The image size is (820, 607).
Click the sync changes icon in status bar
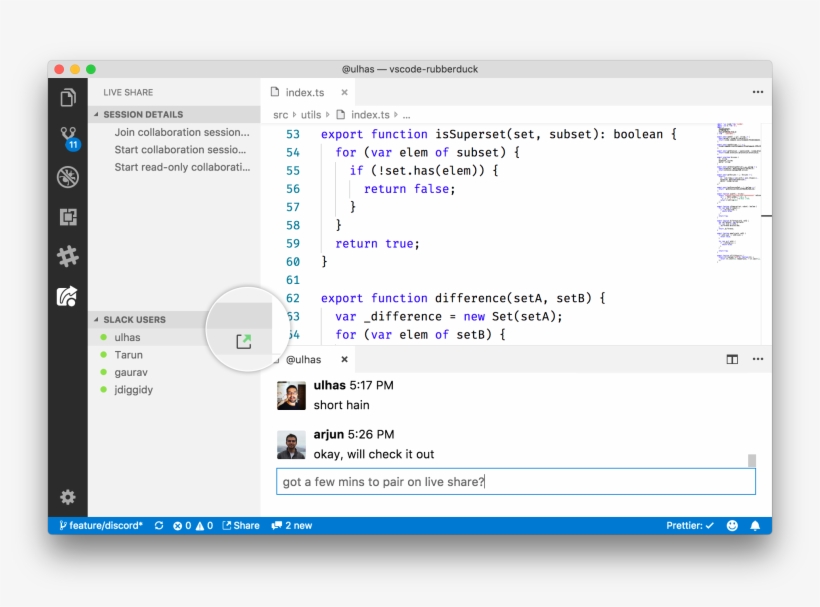pos(159,525)
